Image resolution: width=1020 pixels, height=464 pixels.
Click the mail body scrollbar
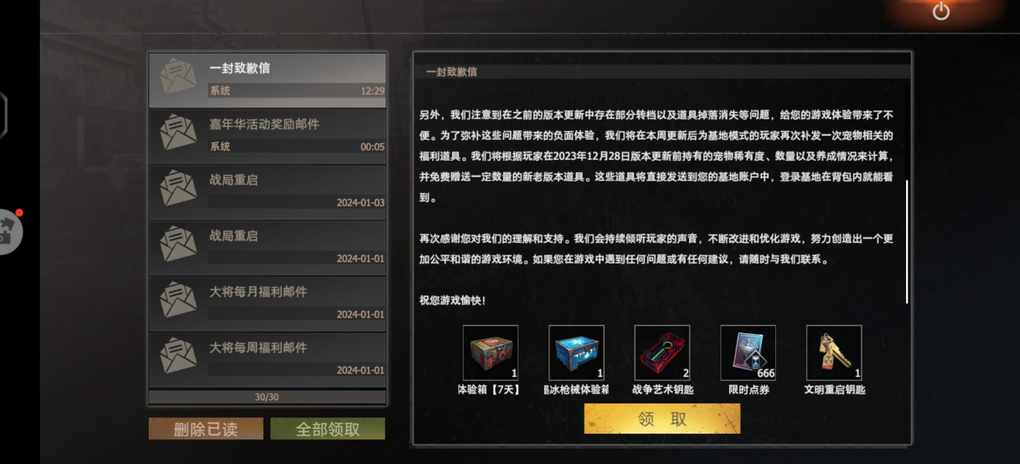(x=907, y=241)
